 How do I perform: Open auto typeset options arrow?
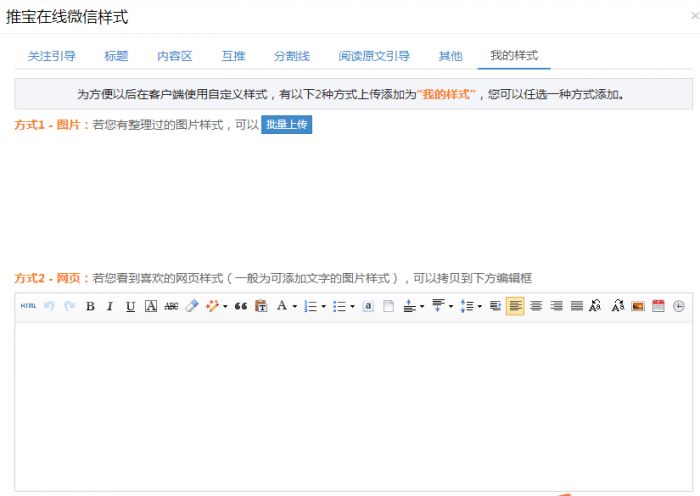click(225, 306)
